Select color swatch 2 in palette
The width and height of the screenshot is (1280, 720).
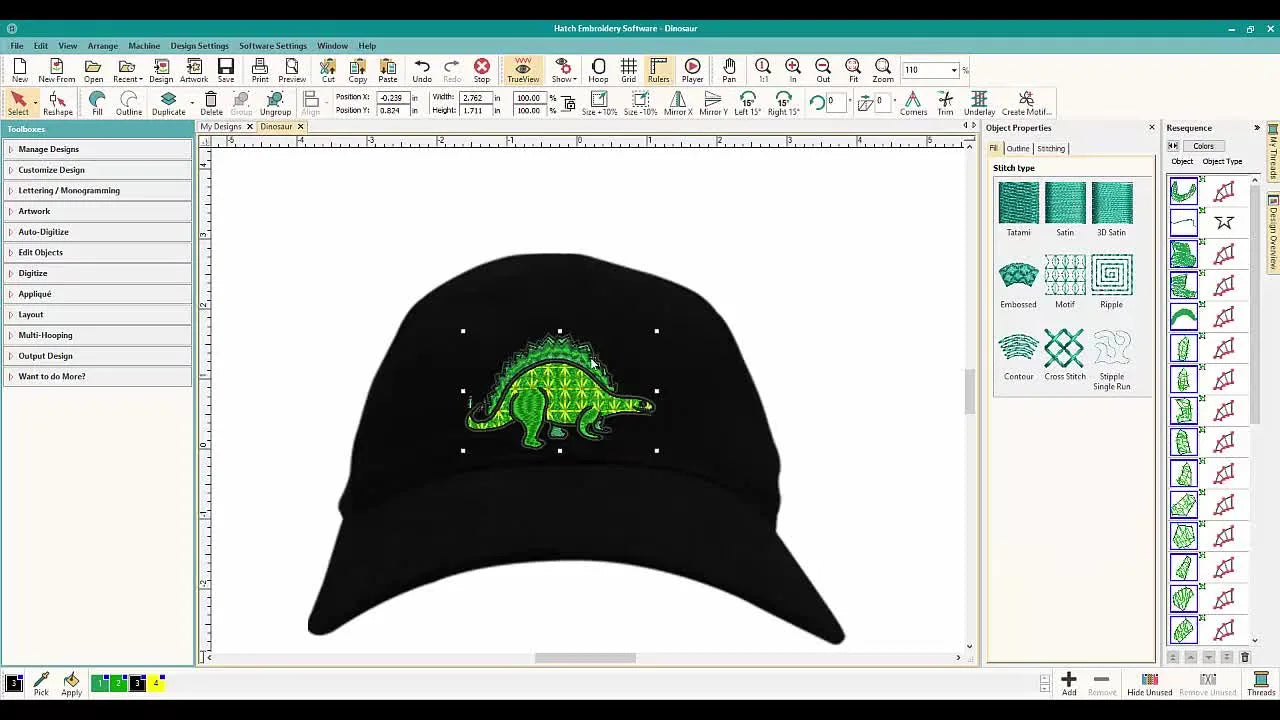pos(119,683)
